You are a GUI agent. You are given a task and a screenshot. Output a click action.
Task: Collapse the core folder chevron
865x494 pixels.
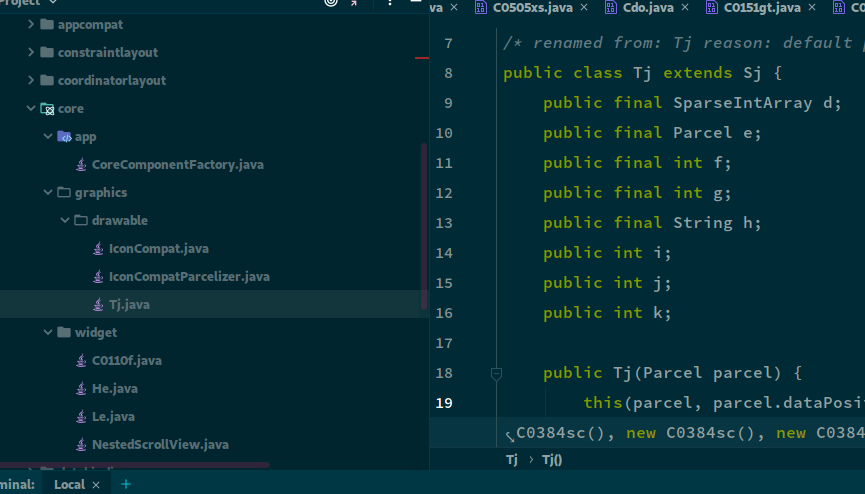pos(31,109)
